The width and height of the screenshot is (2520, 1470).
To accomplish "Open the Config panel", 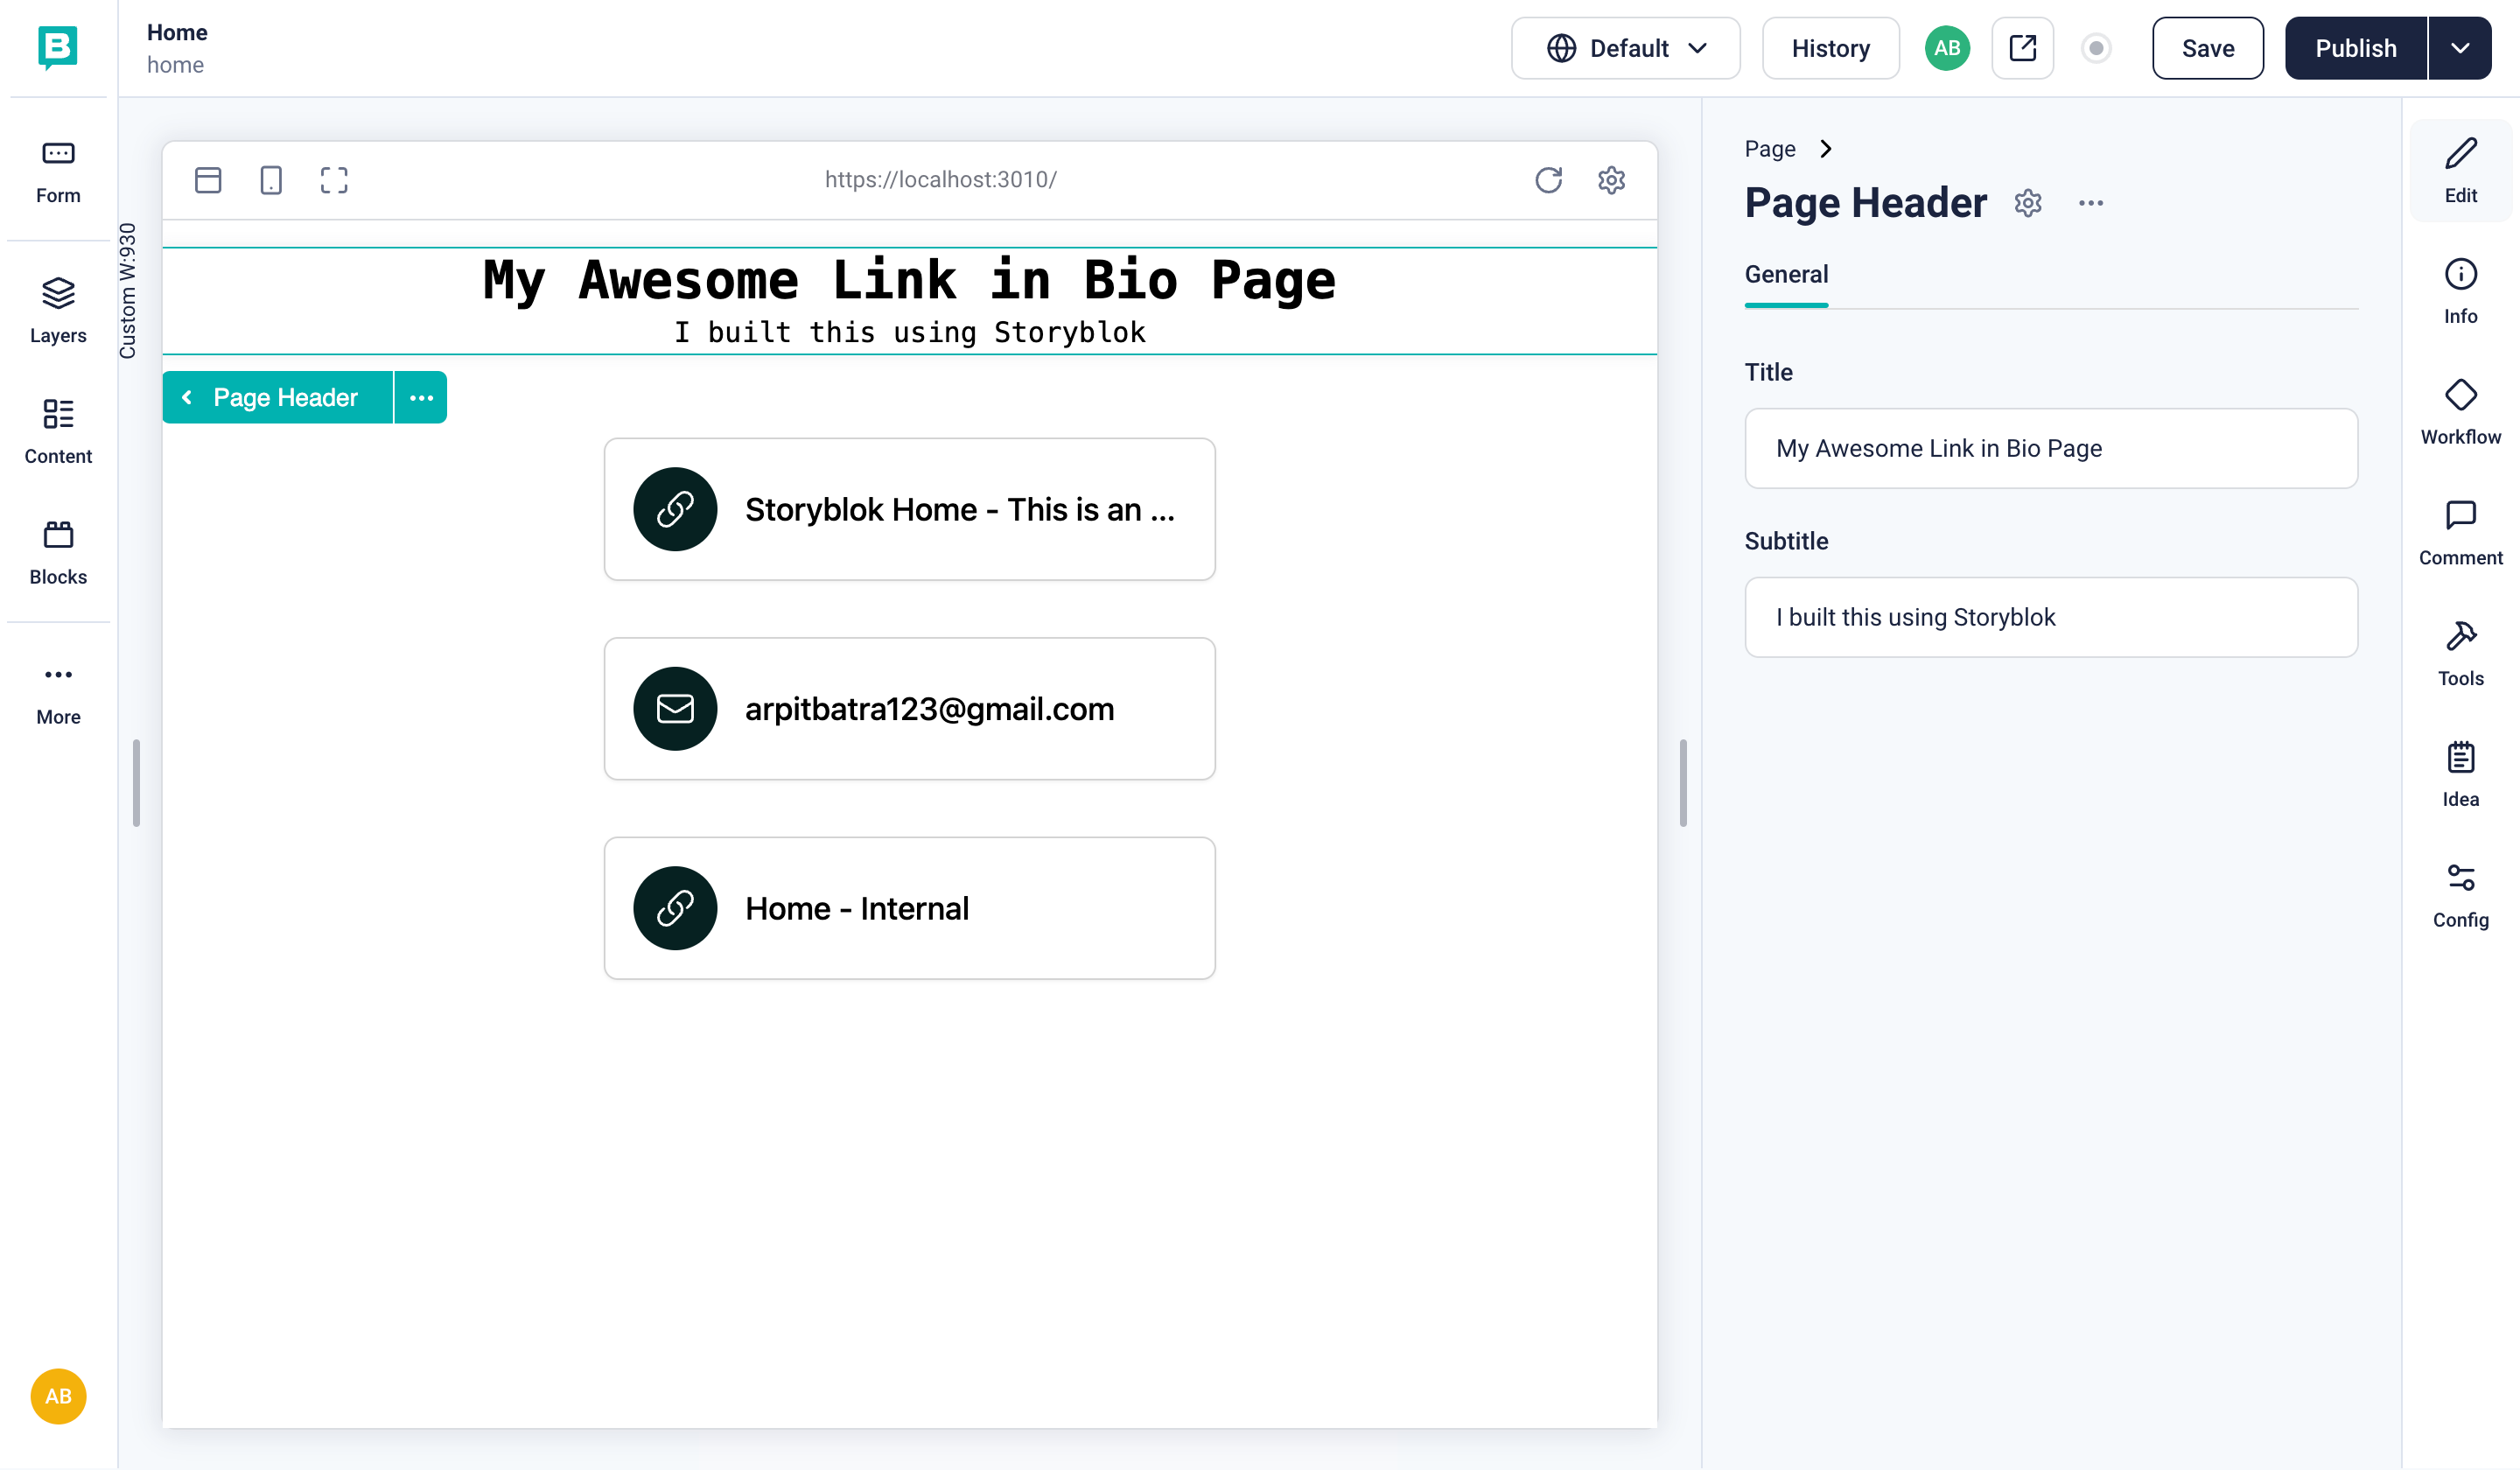I will (2460, 896).
